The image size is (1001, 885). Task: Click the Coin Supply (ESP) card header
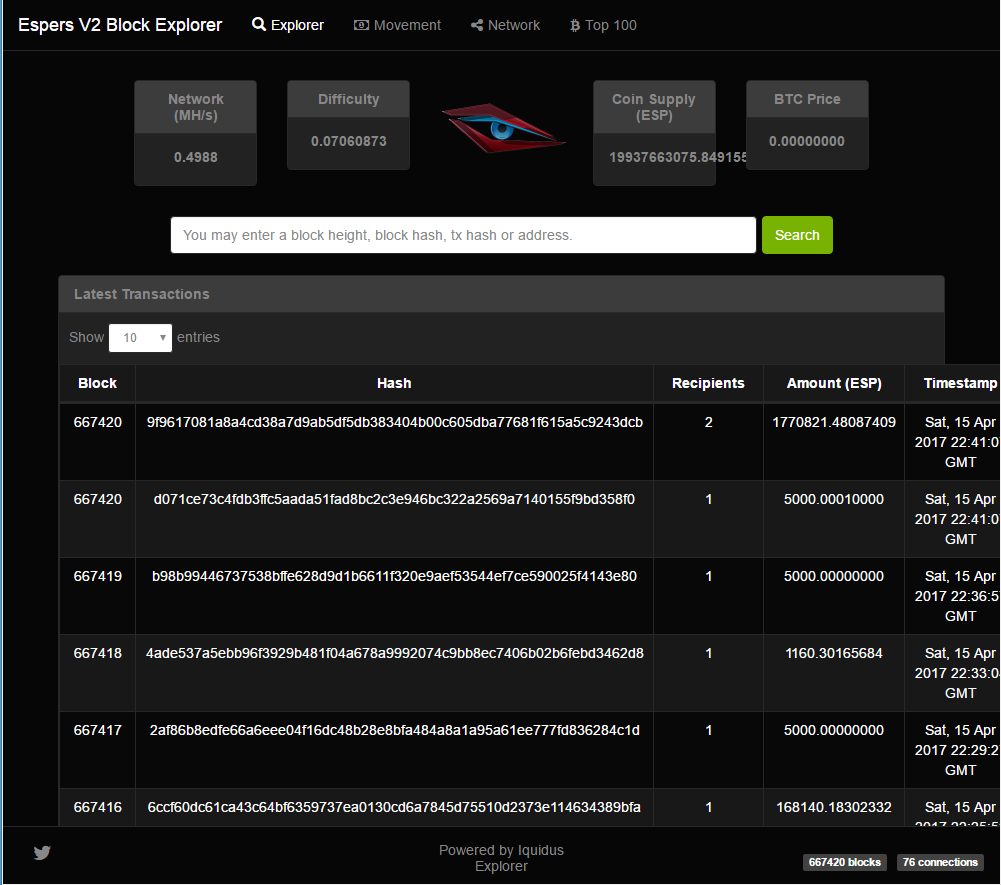[x=654, y=107]
